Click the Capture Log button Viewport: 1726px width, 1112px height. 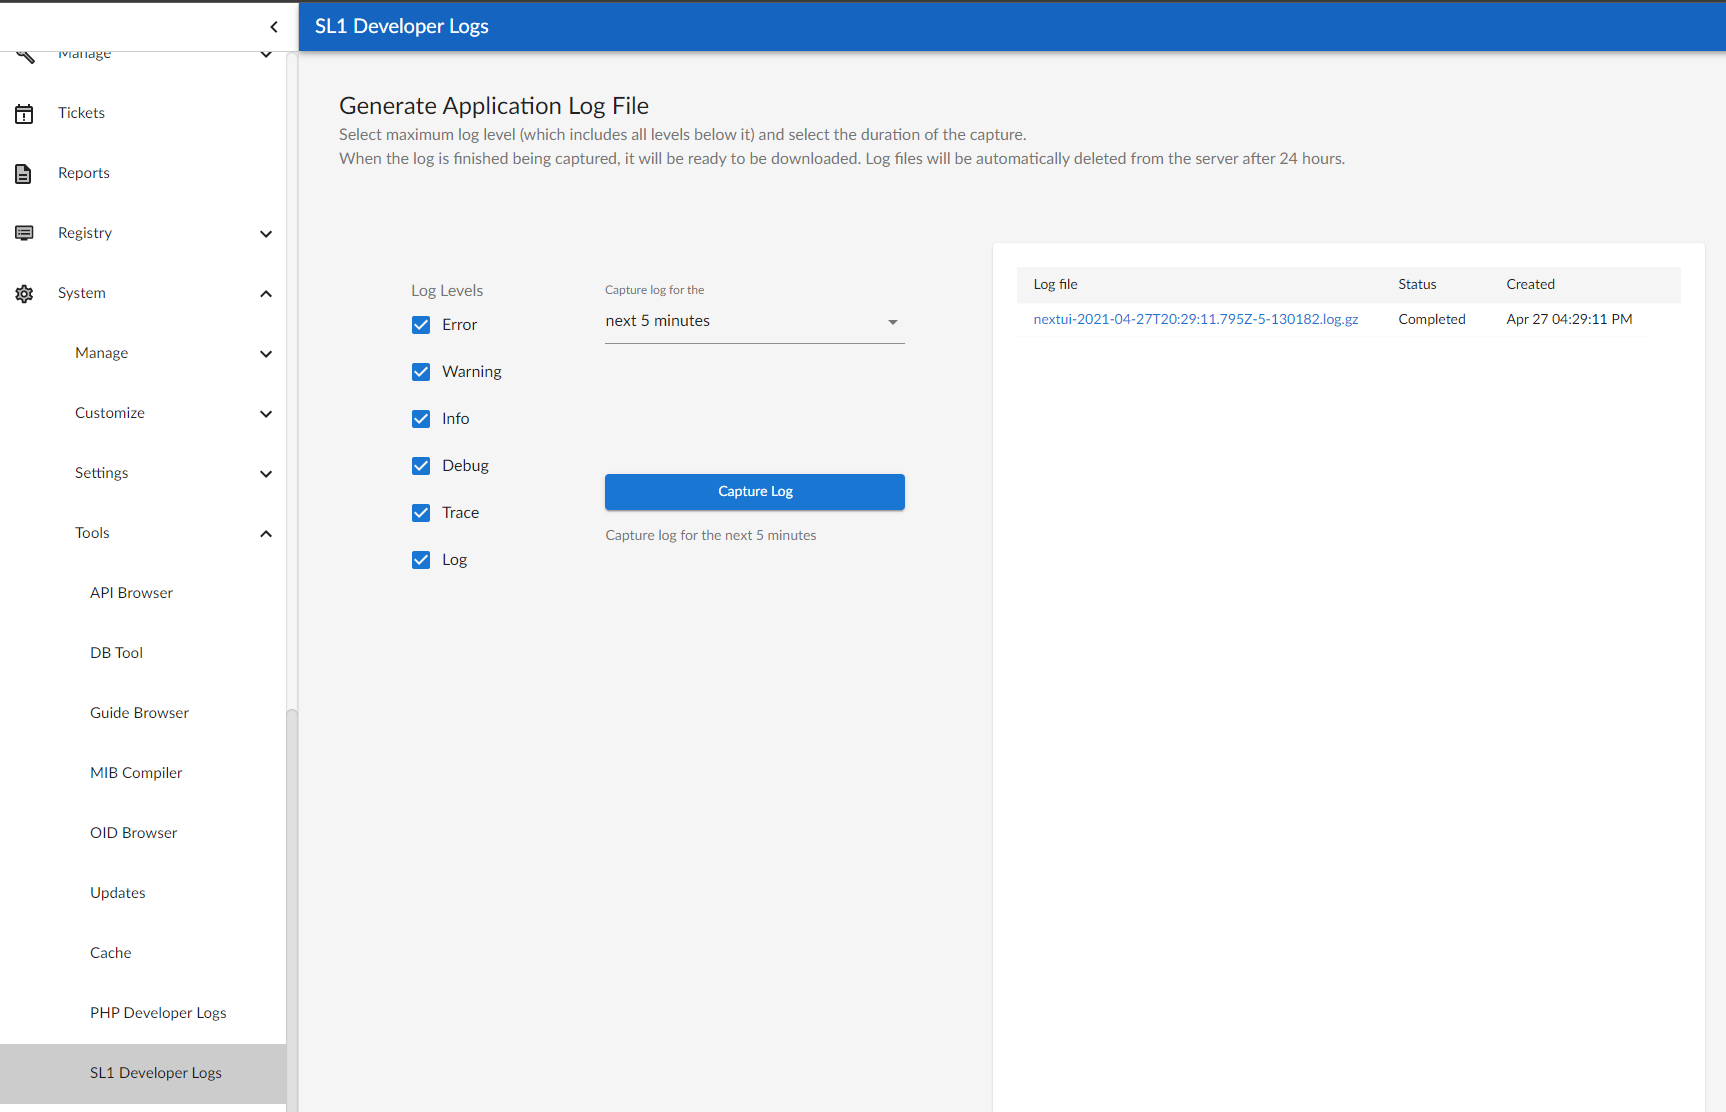755,492
